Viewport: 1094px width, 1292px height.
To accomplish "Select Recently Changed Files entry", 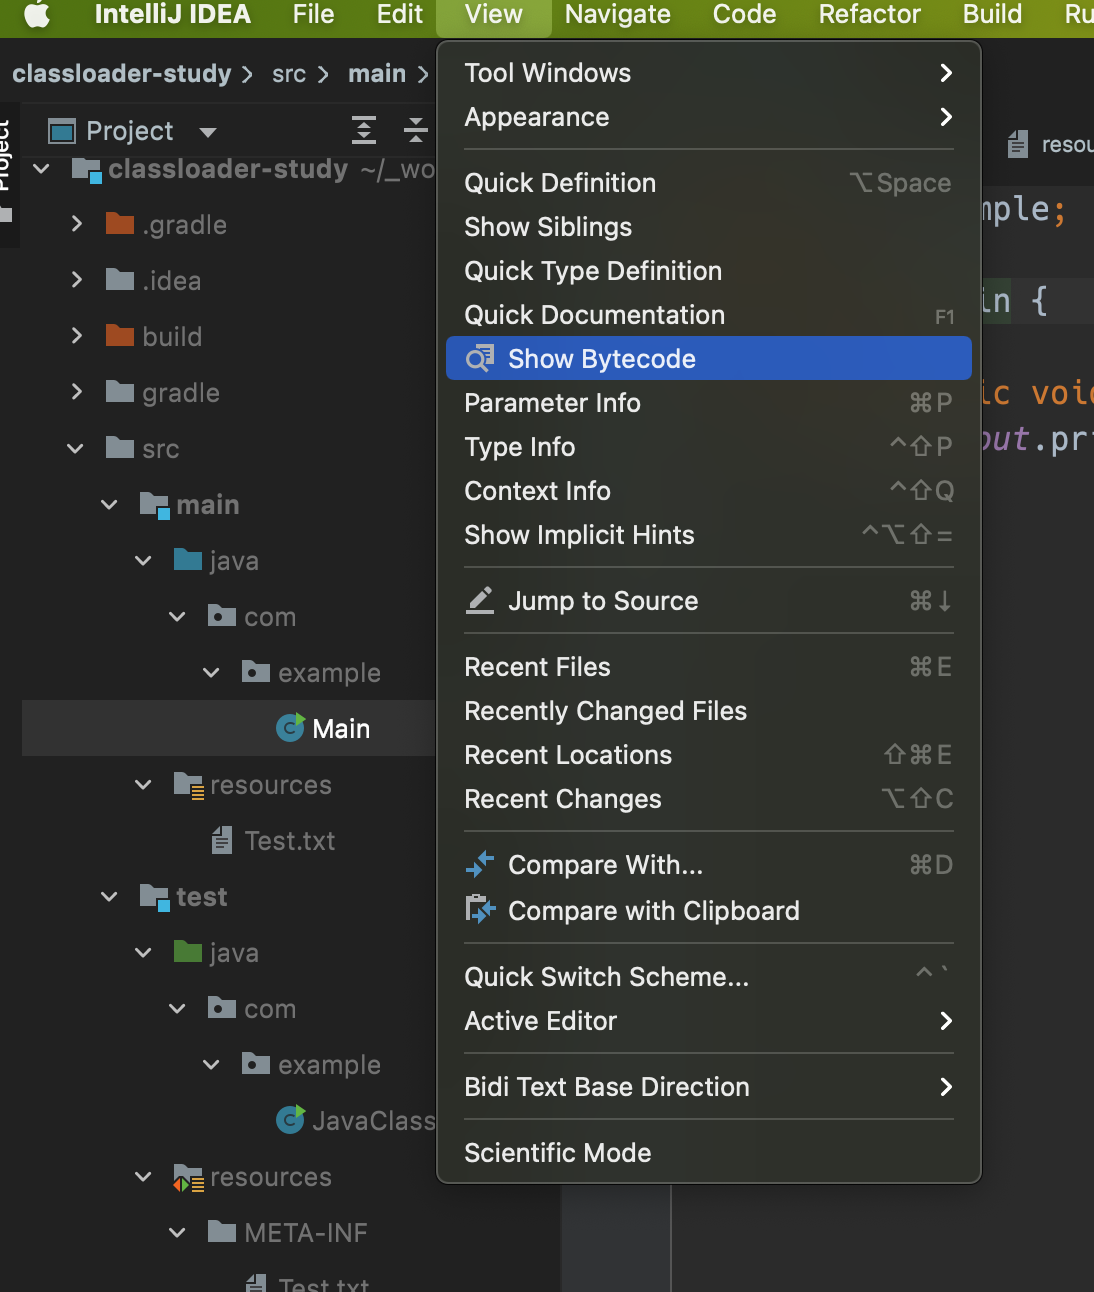I will pyautogui.click(x=708, y=711).
